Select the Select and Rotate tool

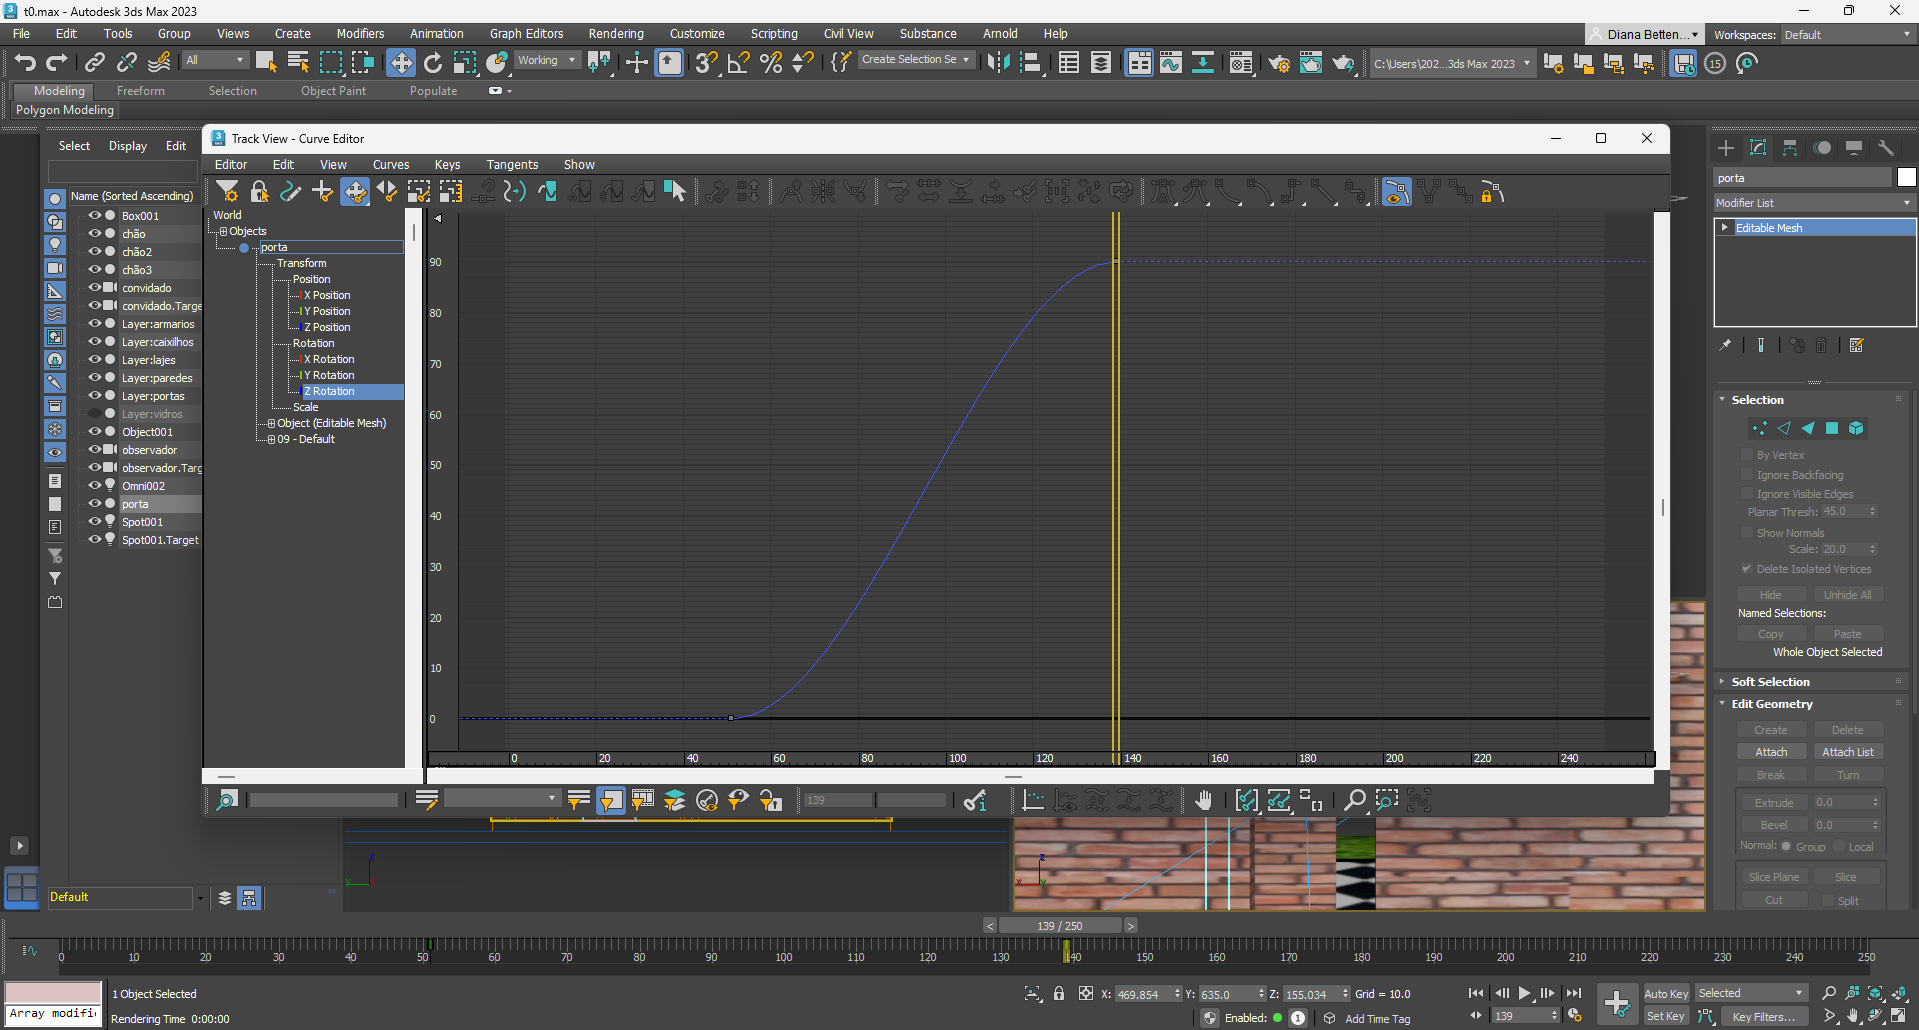click(433, 63)
